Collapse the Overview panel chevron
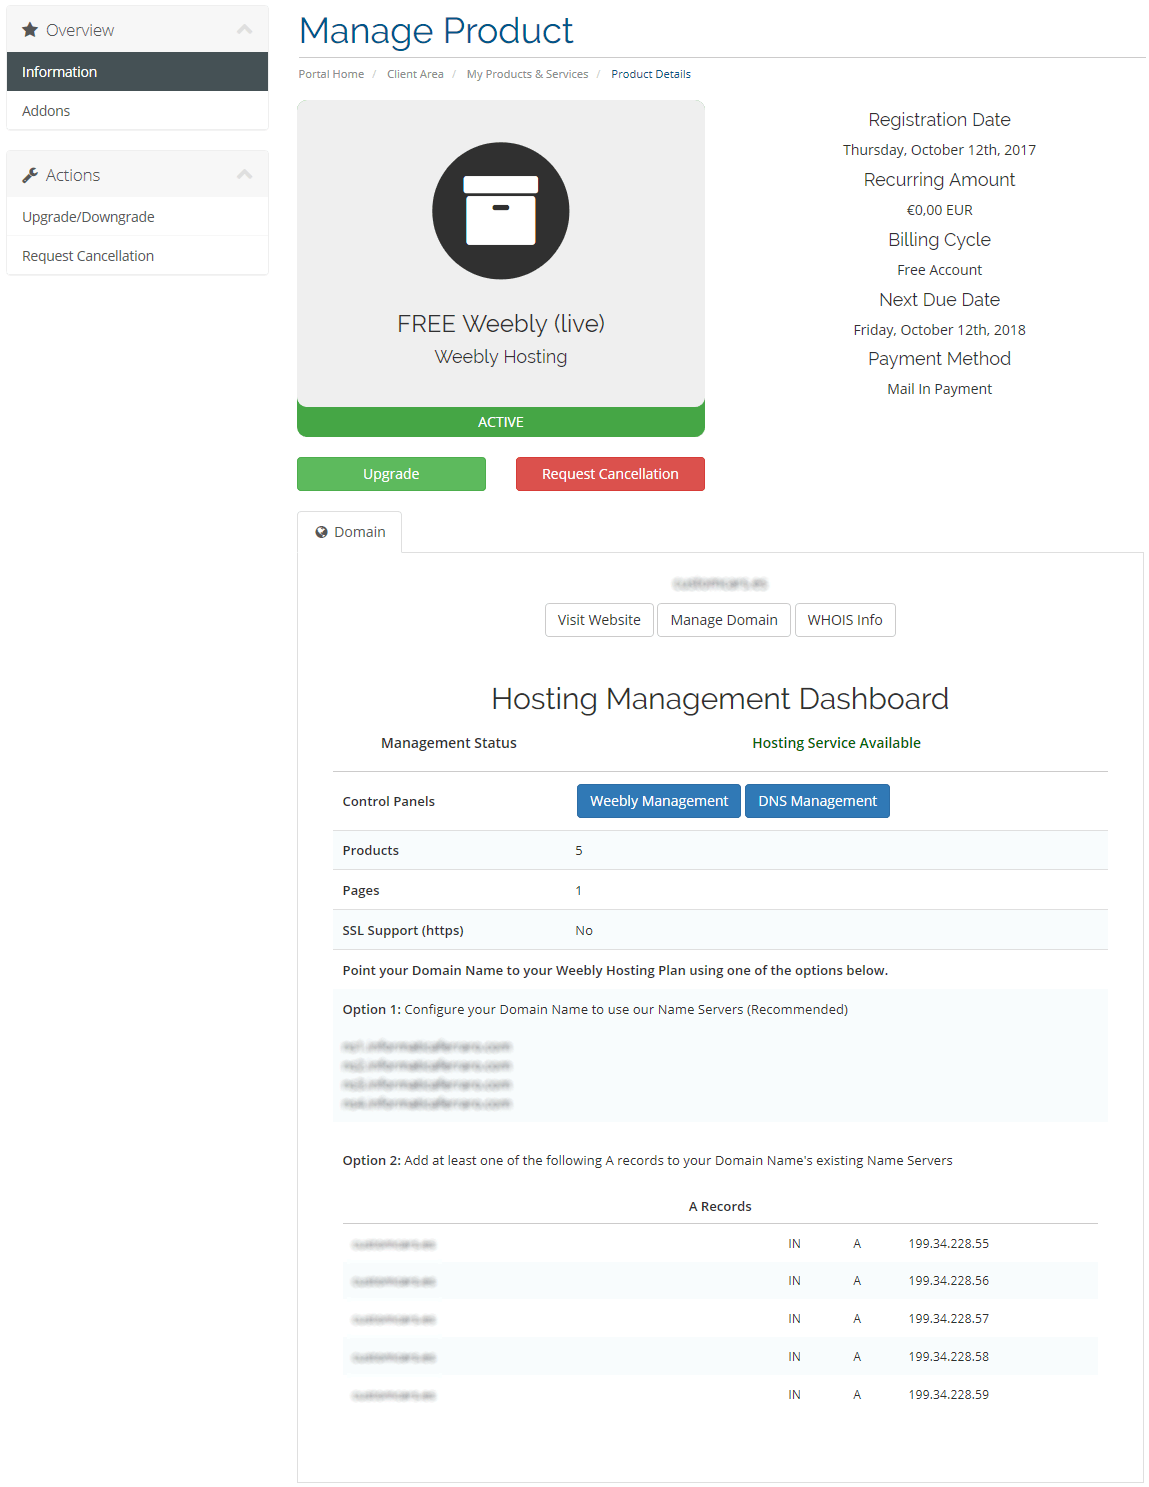 pos(244,30)
